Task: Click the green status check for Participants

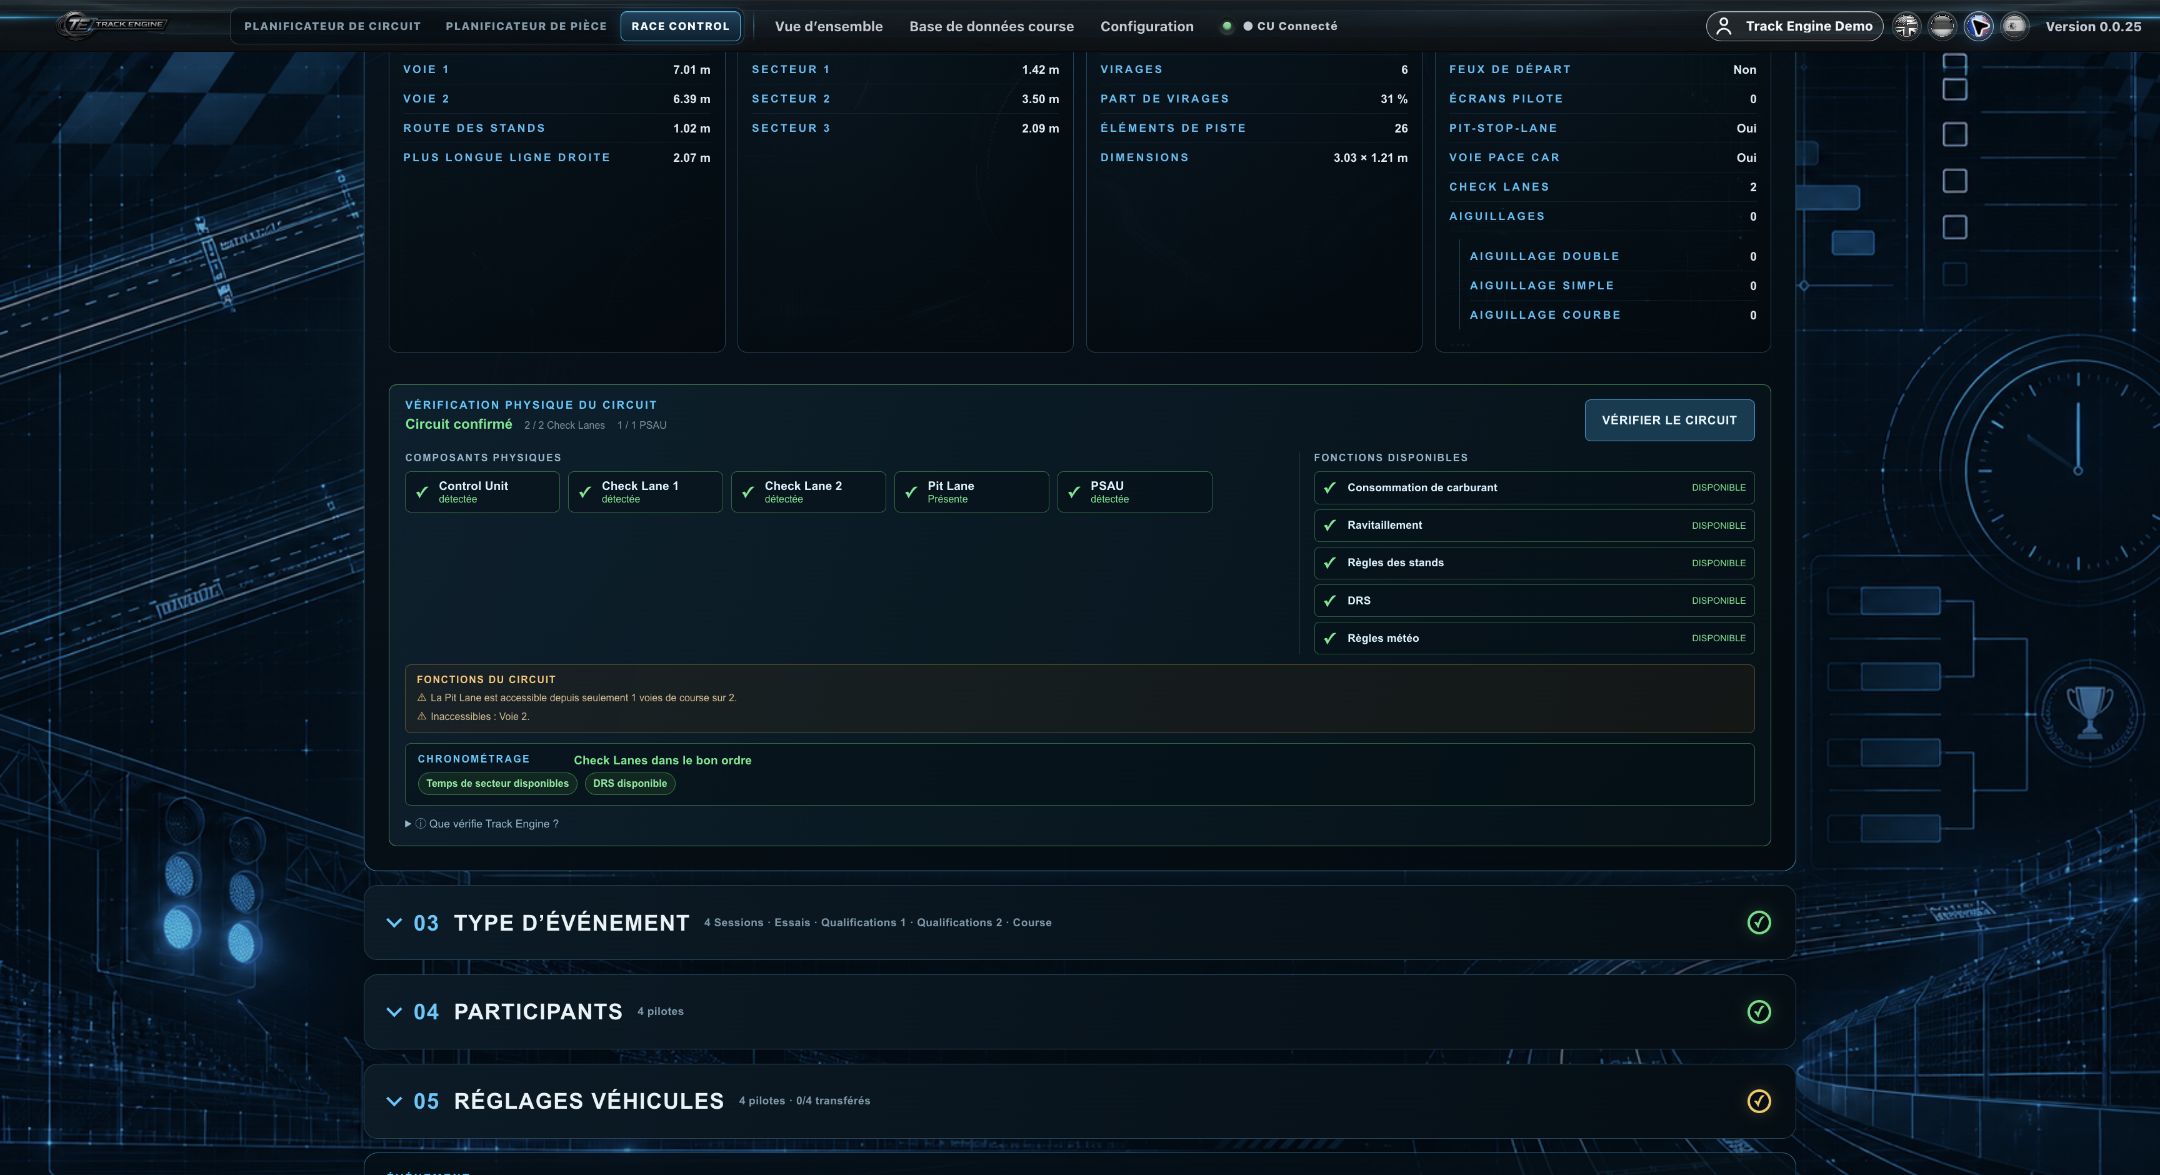Action: (x=1759, y=1011)
